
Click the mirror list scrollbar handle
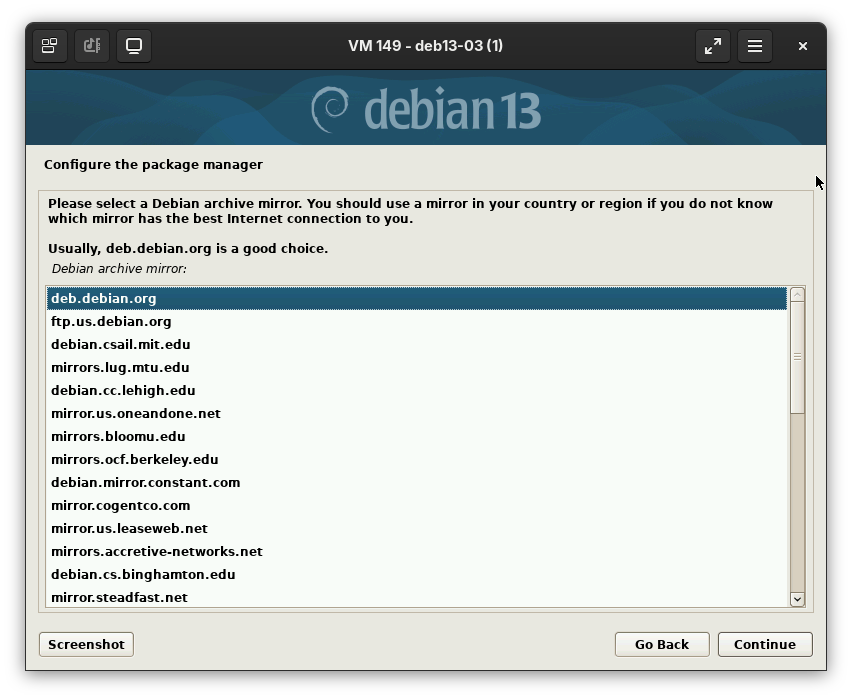tap(797, 358)
